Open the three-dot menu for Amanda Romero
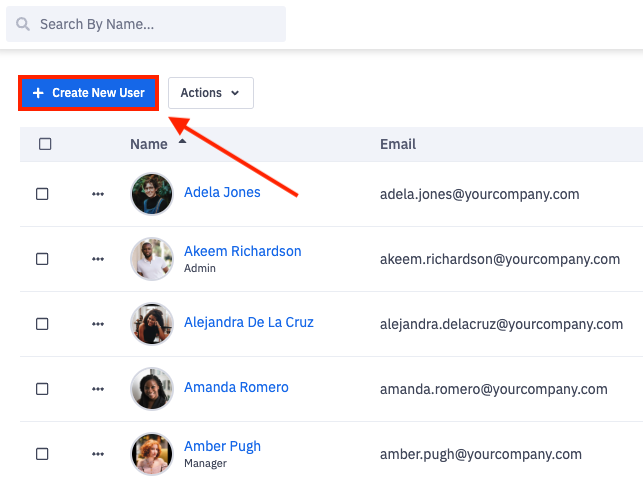 (x=98, y=389)
